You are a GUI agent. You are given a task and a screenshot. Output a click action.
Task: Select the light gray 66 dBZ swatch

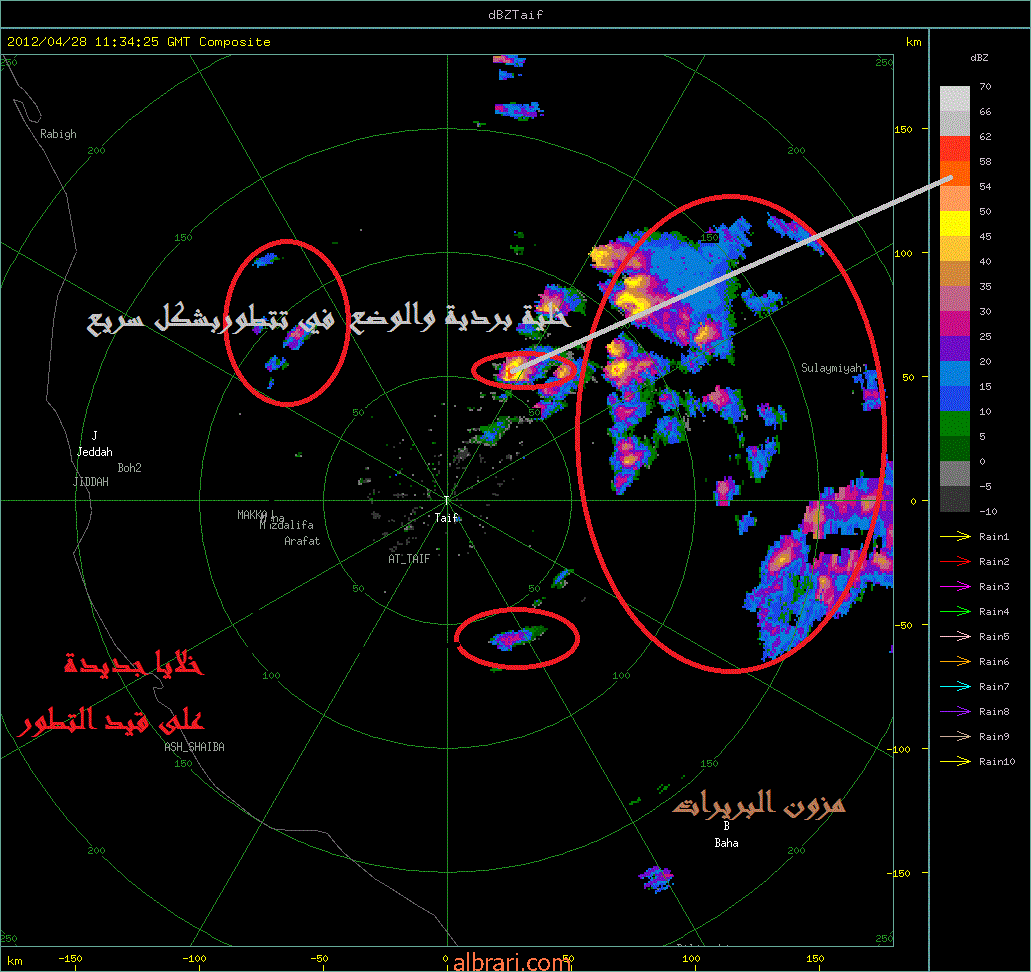pos(955,99)
